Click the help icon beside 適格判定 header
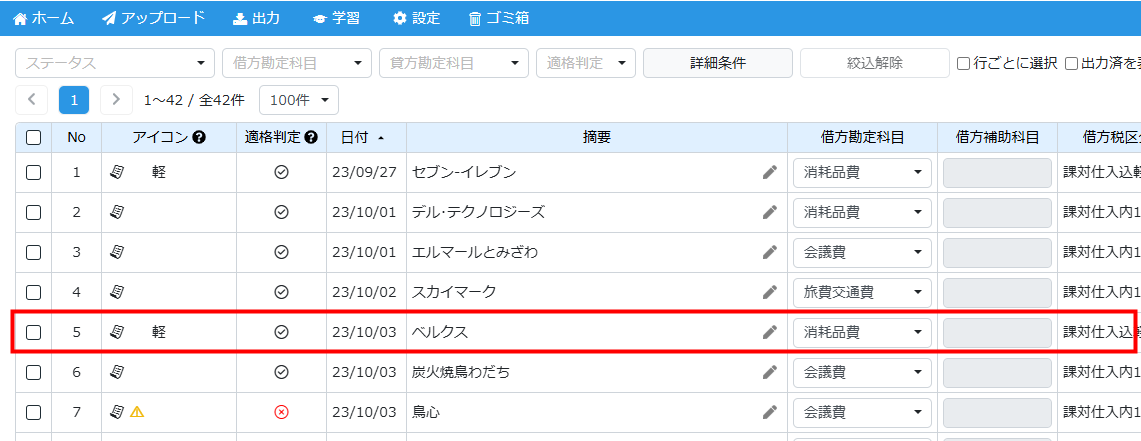Viewport: 1141px width, 441px height. pyautogui.click(x=311, y=138)
